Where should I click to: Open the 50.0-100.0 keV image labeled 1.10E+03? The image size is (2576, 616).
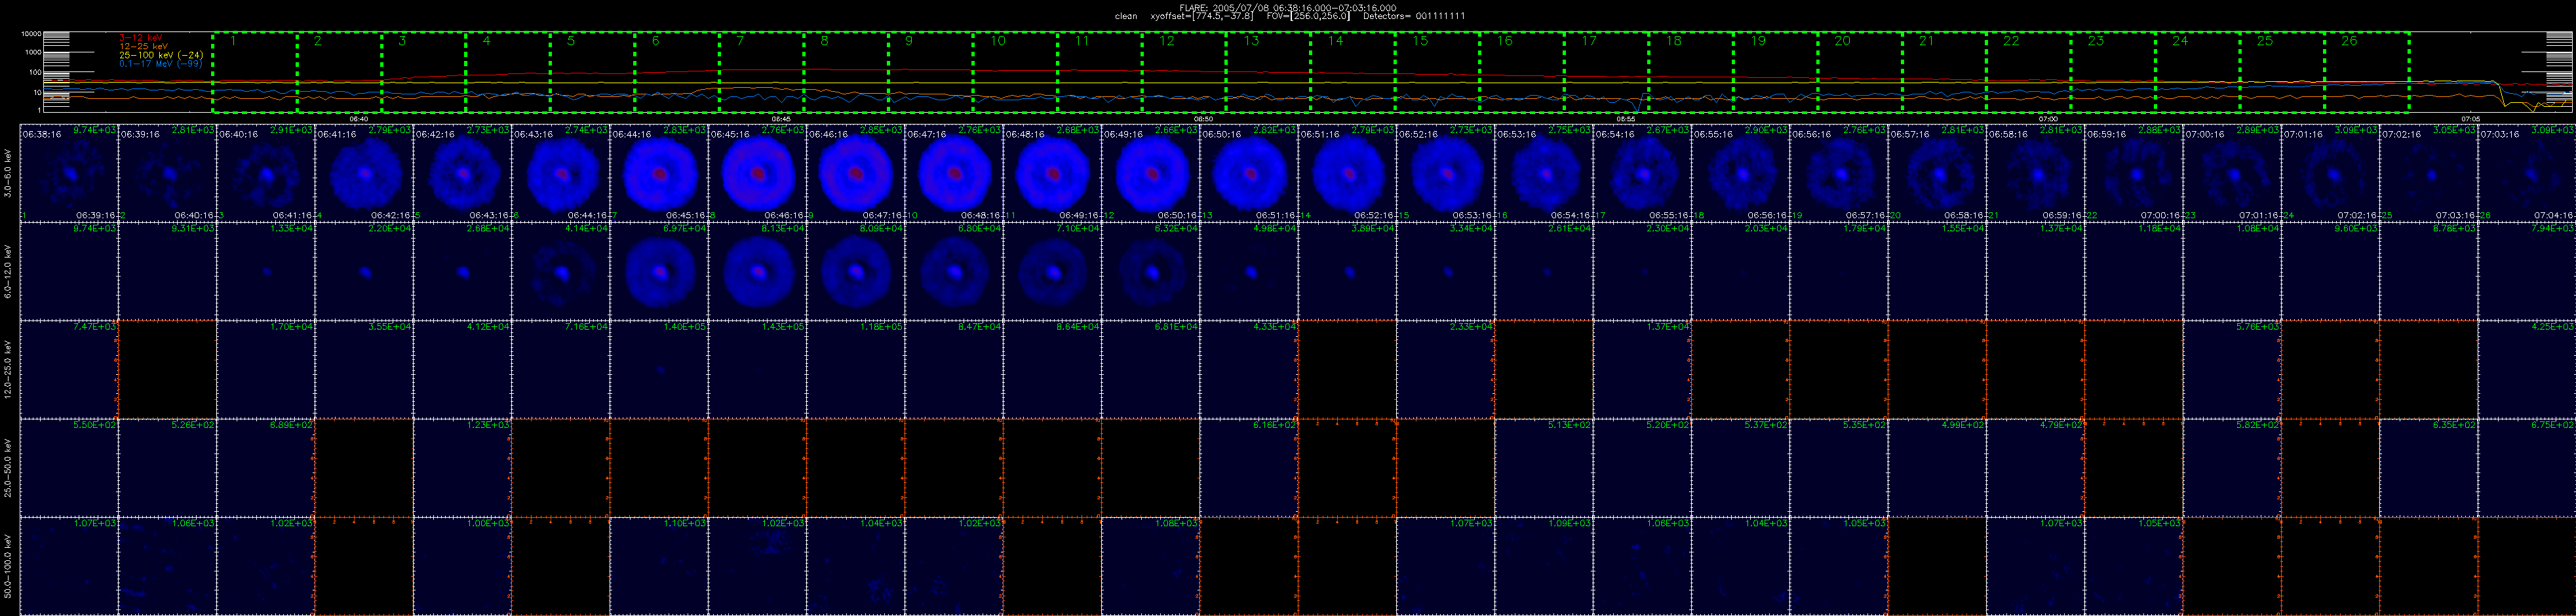pyautogui.click(x=659, y=565)
